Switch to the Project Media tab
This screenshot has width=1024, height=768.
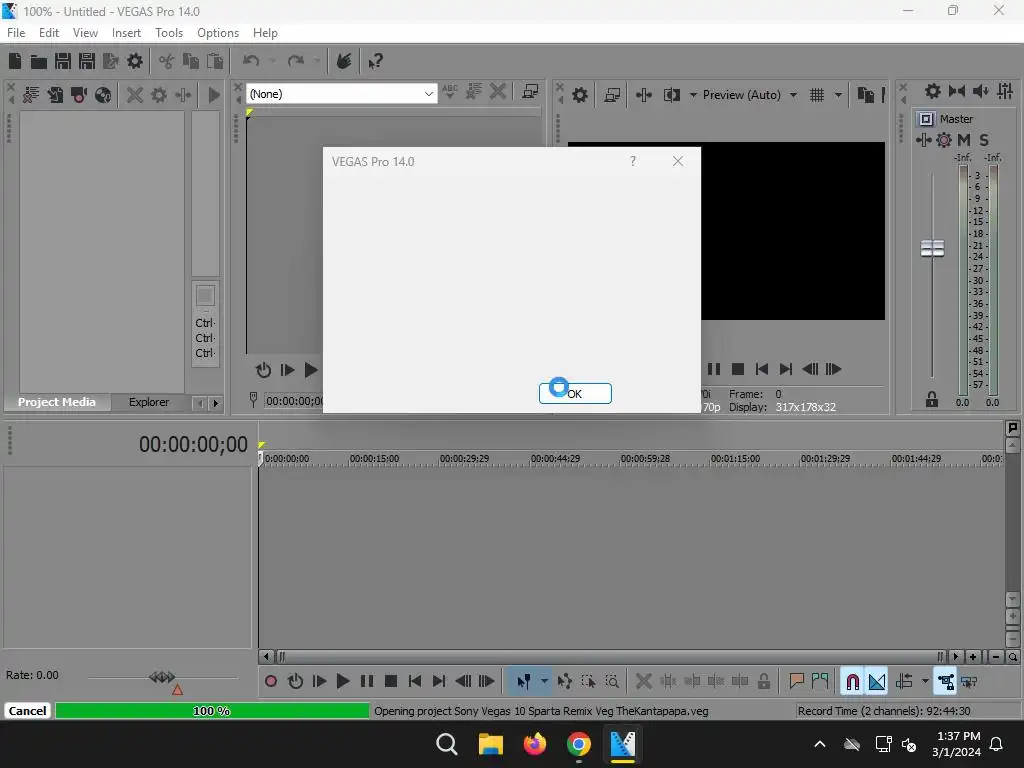point(57,402)
